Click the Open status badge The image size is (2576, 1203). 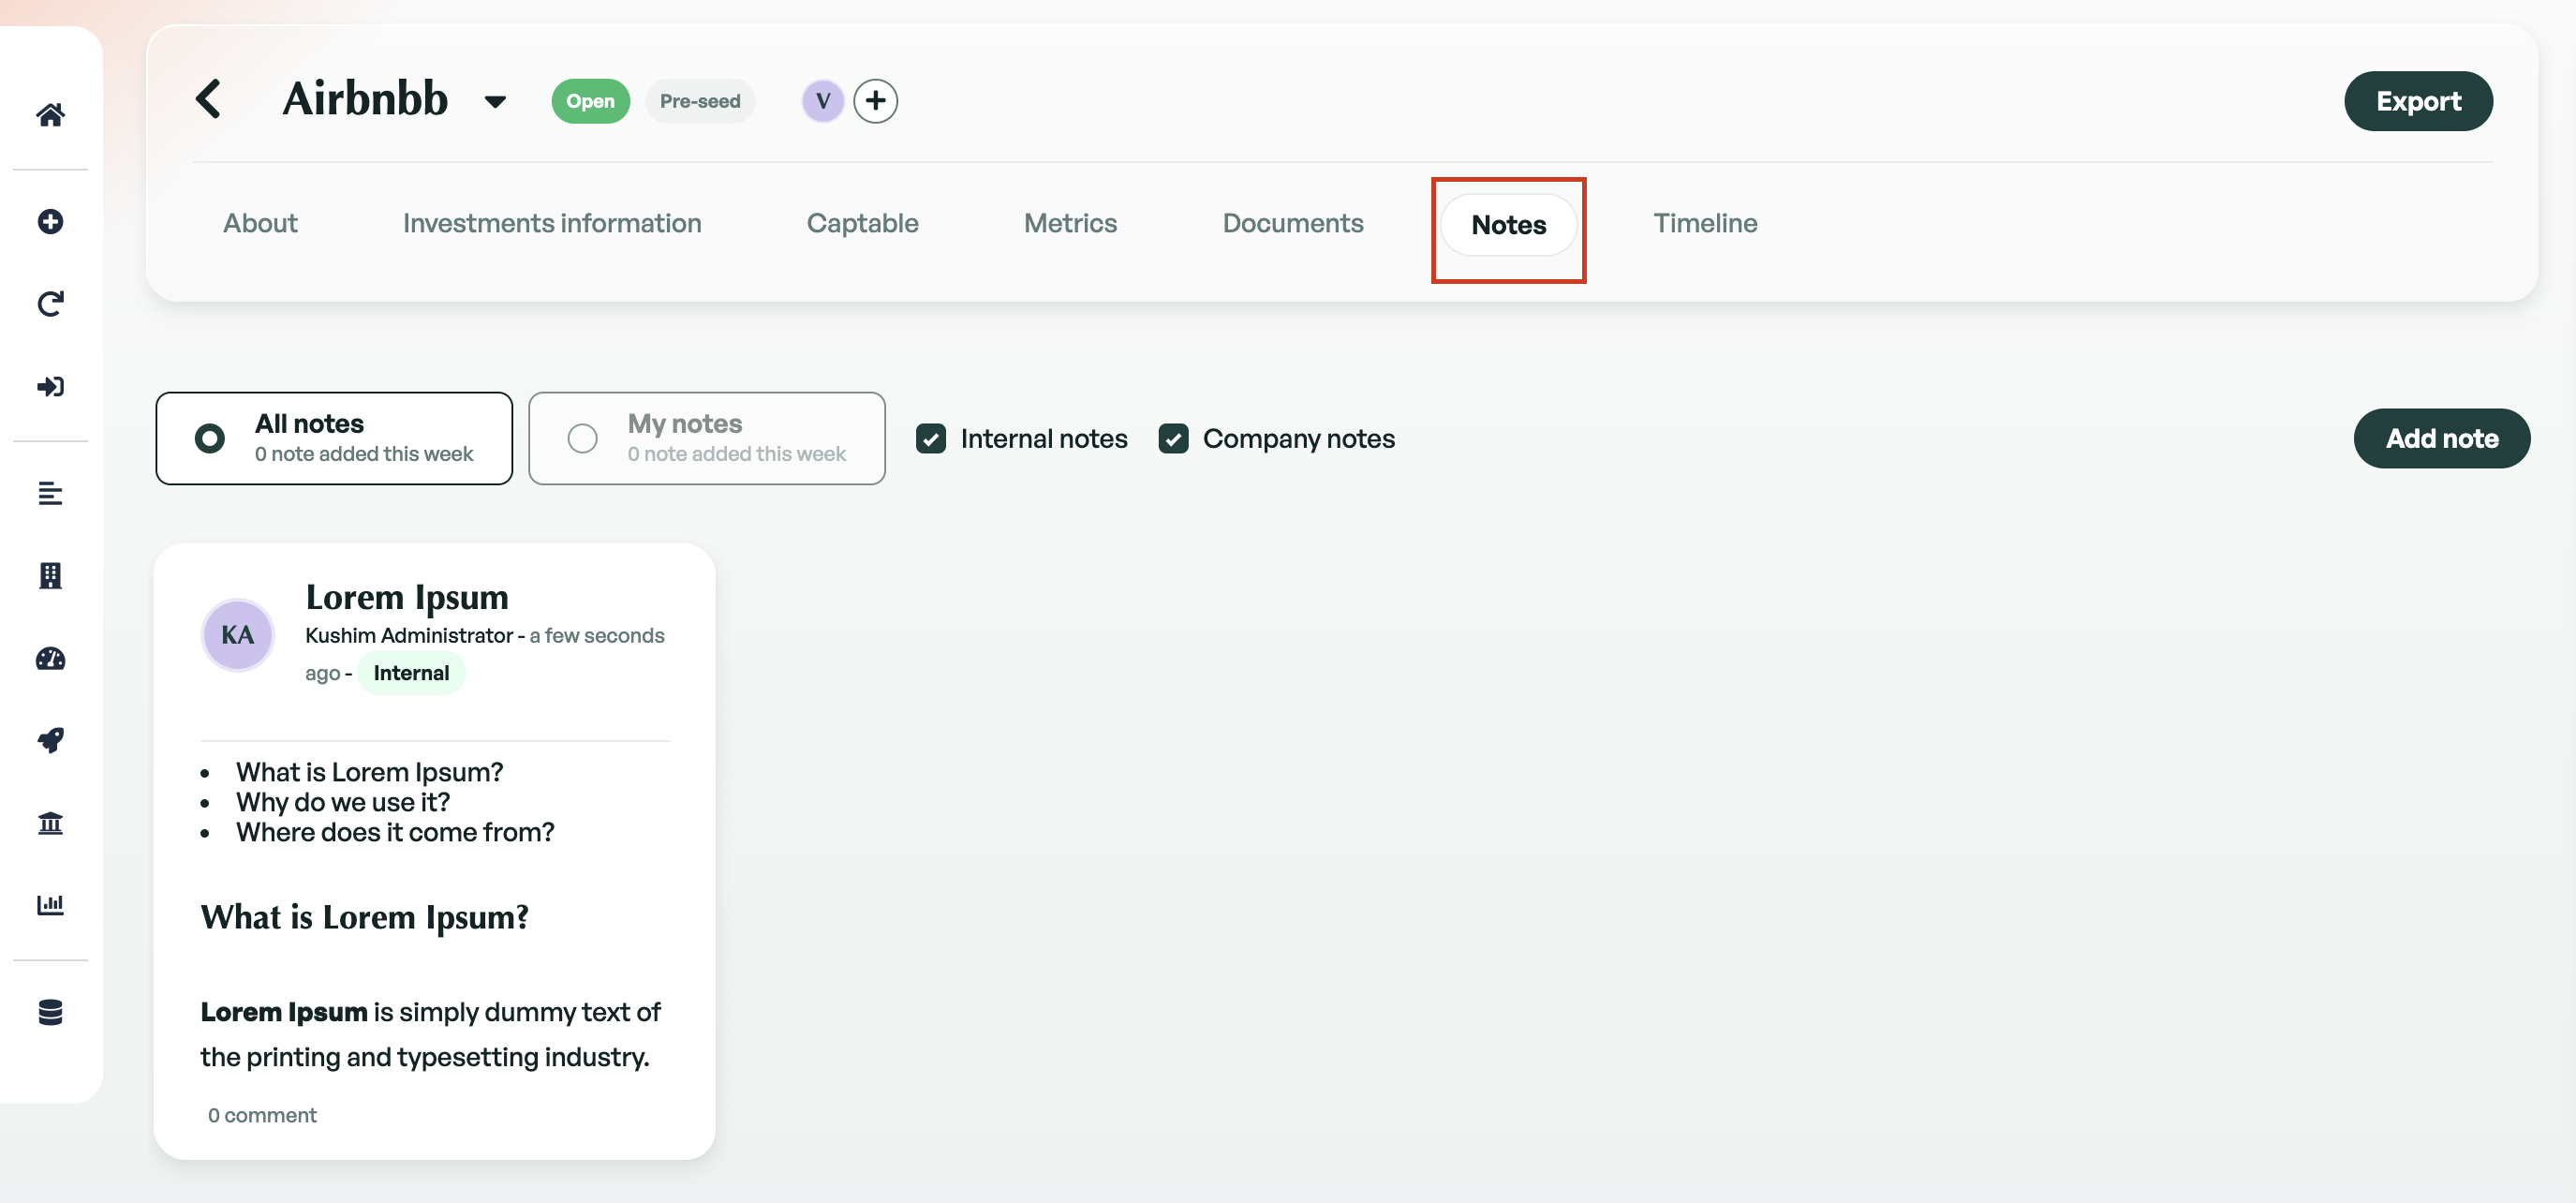pos(590,101)
